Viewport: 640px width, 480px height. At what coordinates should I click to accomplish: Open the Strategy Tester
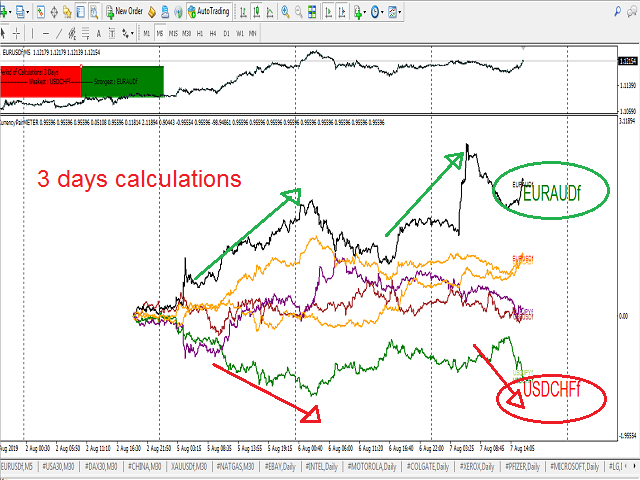(x=94, y=12)
